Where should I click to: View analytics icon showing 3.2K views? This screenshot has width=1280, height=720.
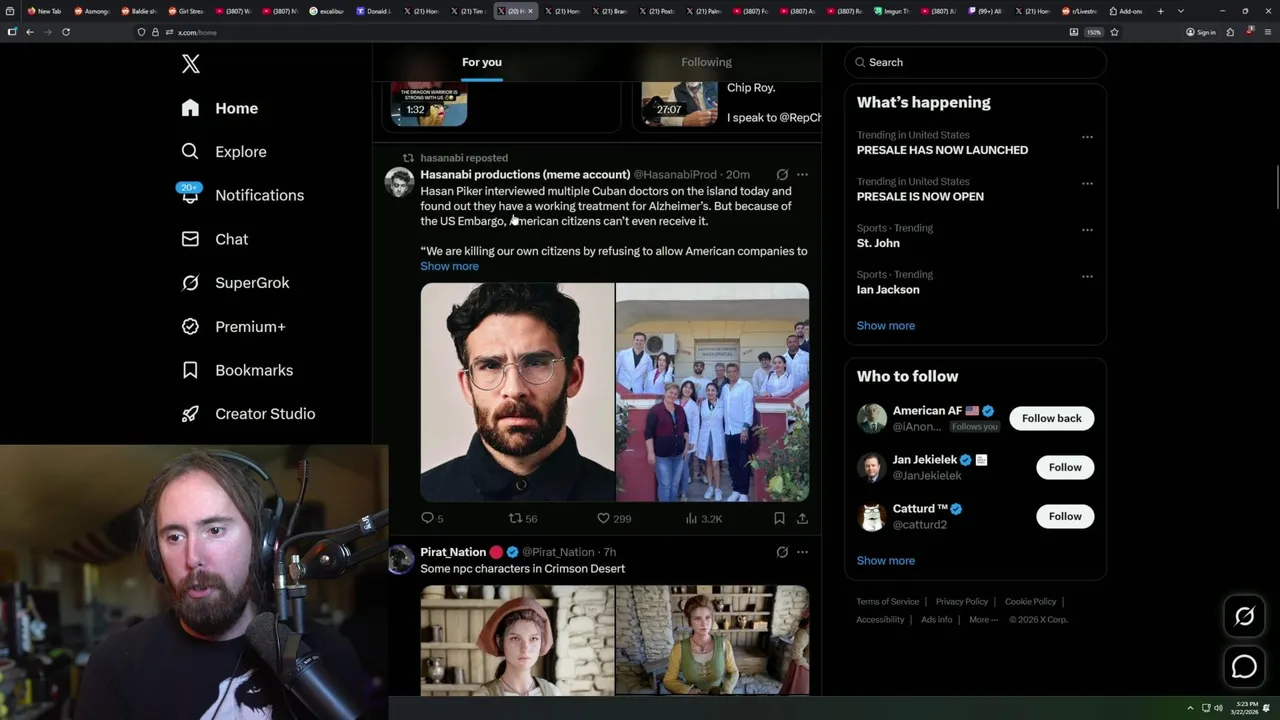tap(691, 518)
